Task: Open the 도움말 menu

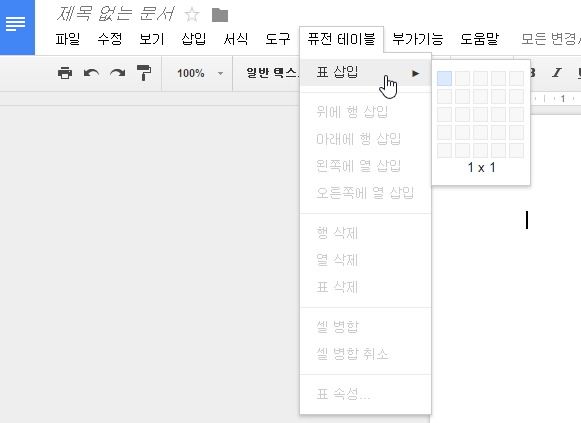Action: pyautogui.click(x=479, y=39)
